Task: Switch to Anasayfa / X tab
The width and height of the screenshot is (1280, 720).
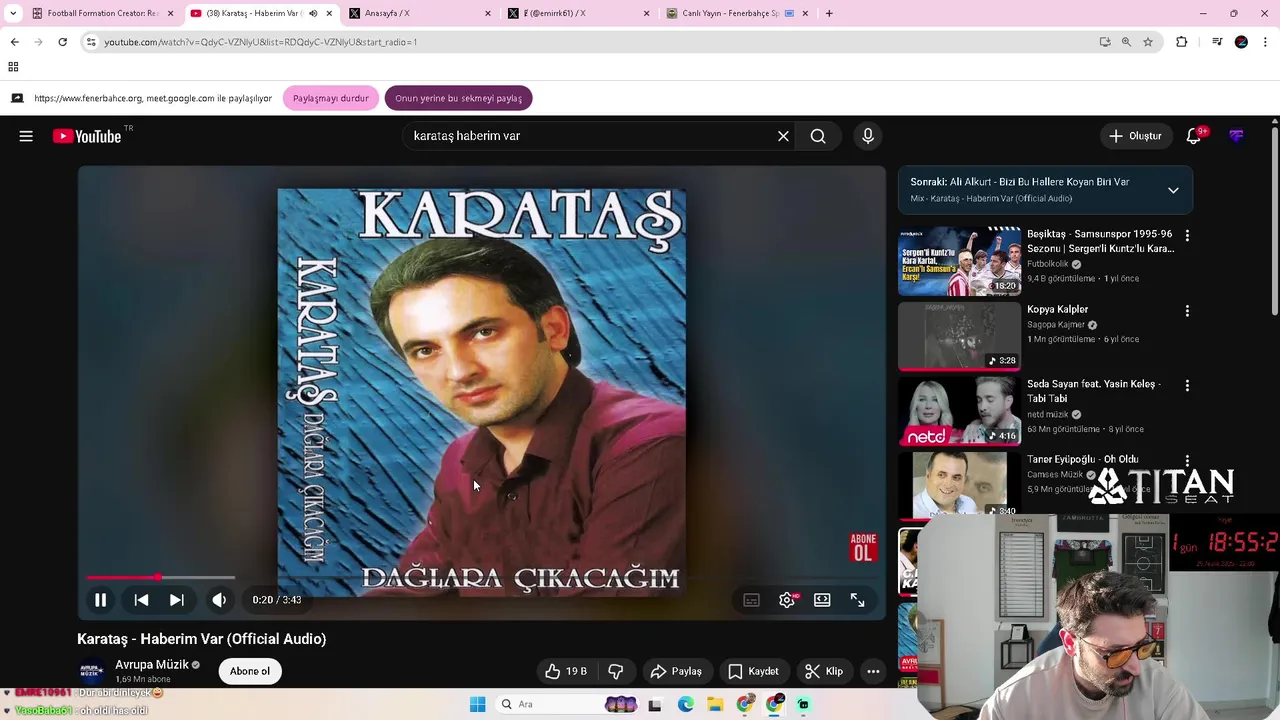Action: point(418,13)
